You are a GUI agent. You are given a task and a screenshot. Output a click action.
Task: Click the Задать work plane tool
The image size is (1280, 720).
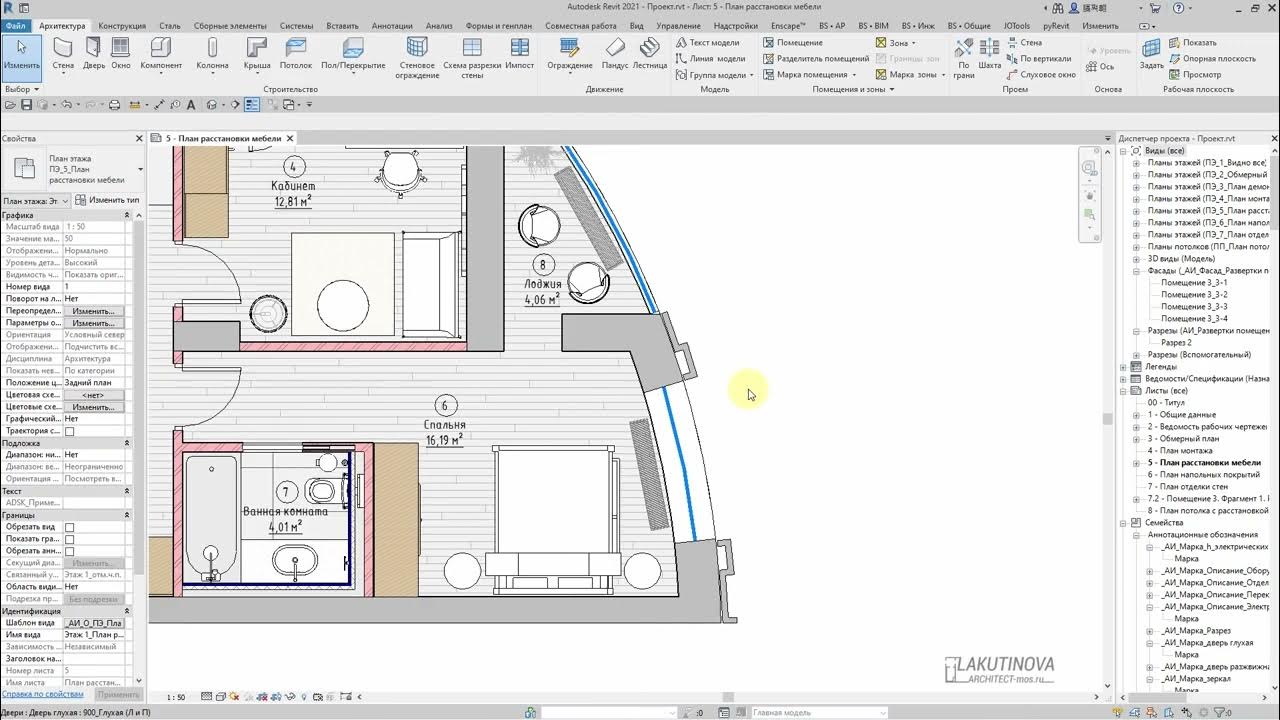(x=1151, y=55)
